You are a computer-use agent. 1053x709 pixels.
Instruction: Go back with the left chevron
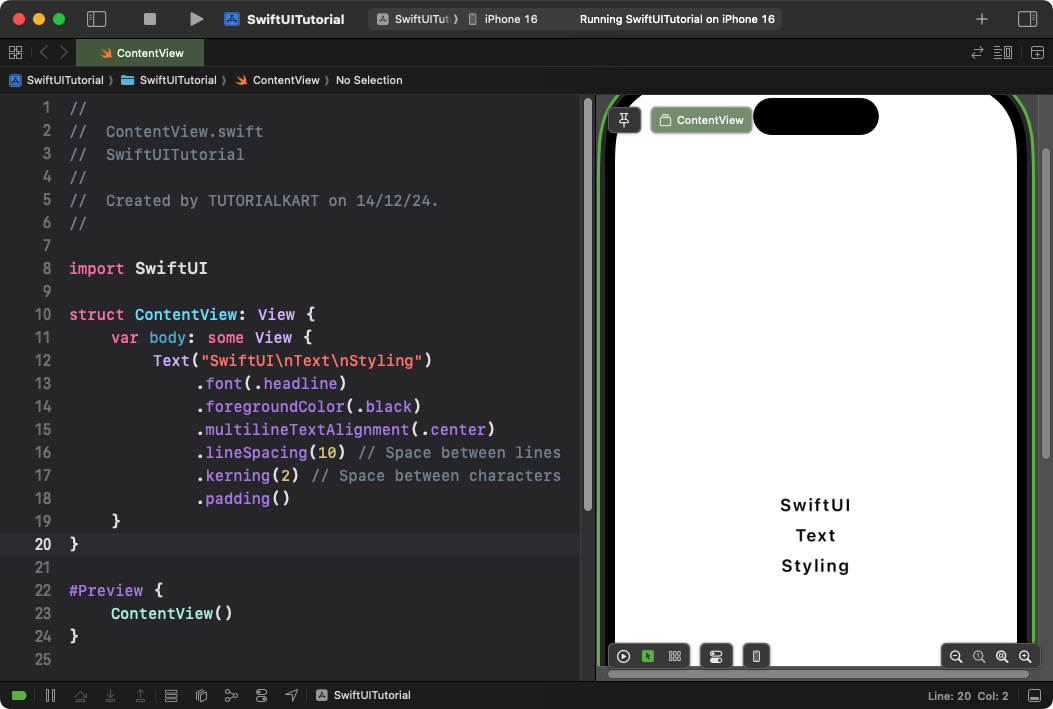click(44, 52)
